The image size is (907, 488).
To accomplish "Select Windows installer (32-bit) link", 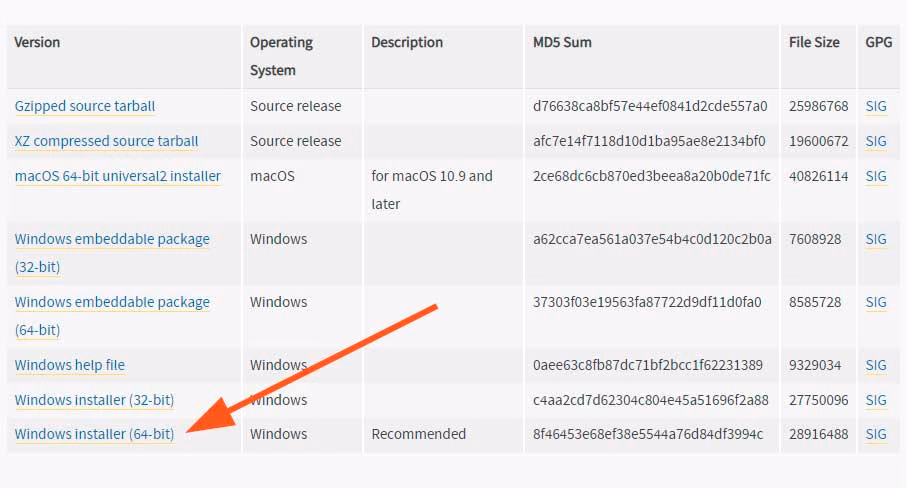I will pyautogui.click(x=94, y=400).
